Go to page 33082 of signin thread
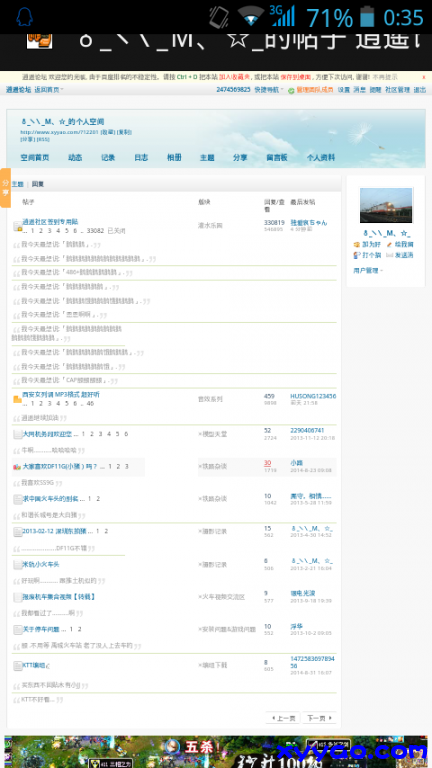 (x=95, y=231)
